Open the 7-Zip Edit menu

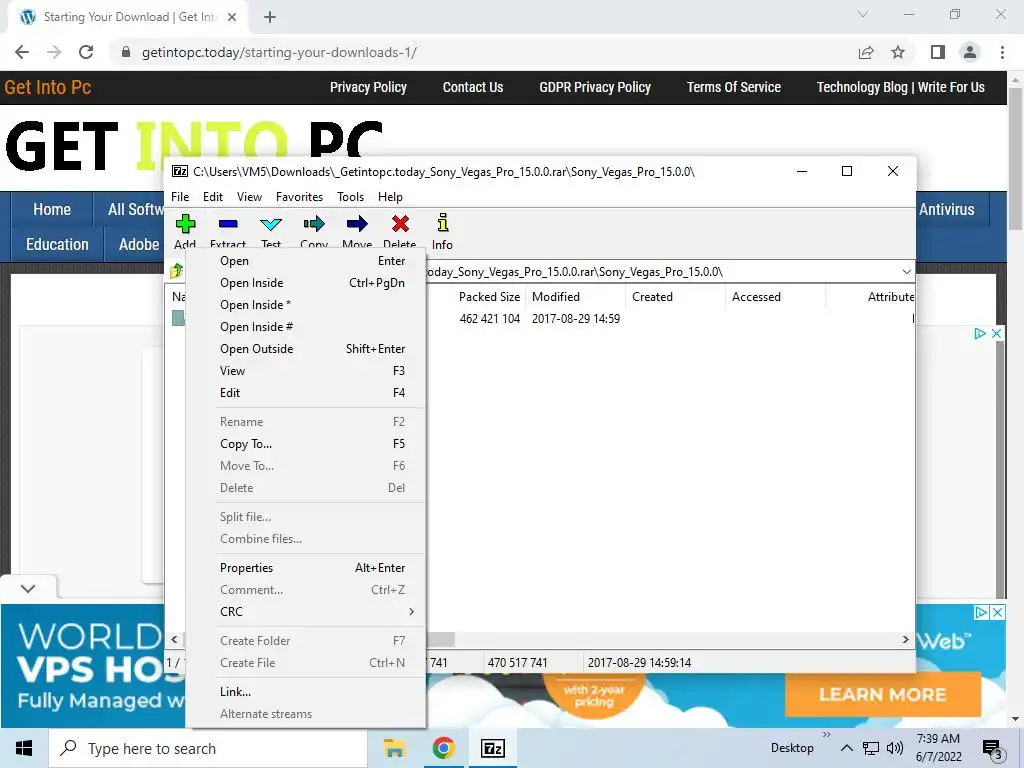pos(213,197)
